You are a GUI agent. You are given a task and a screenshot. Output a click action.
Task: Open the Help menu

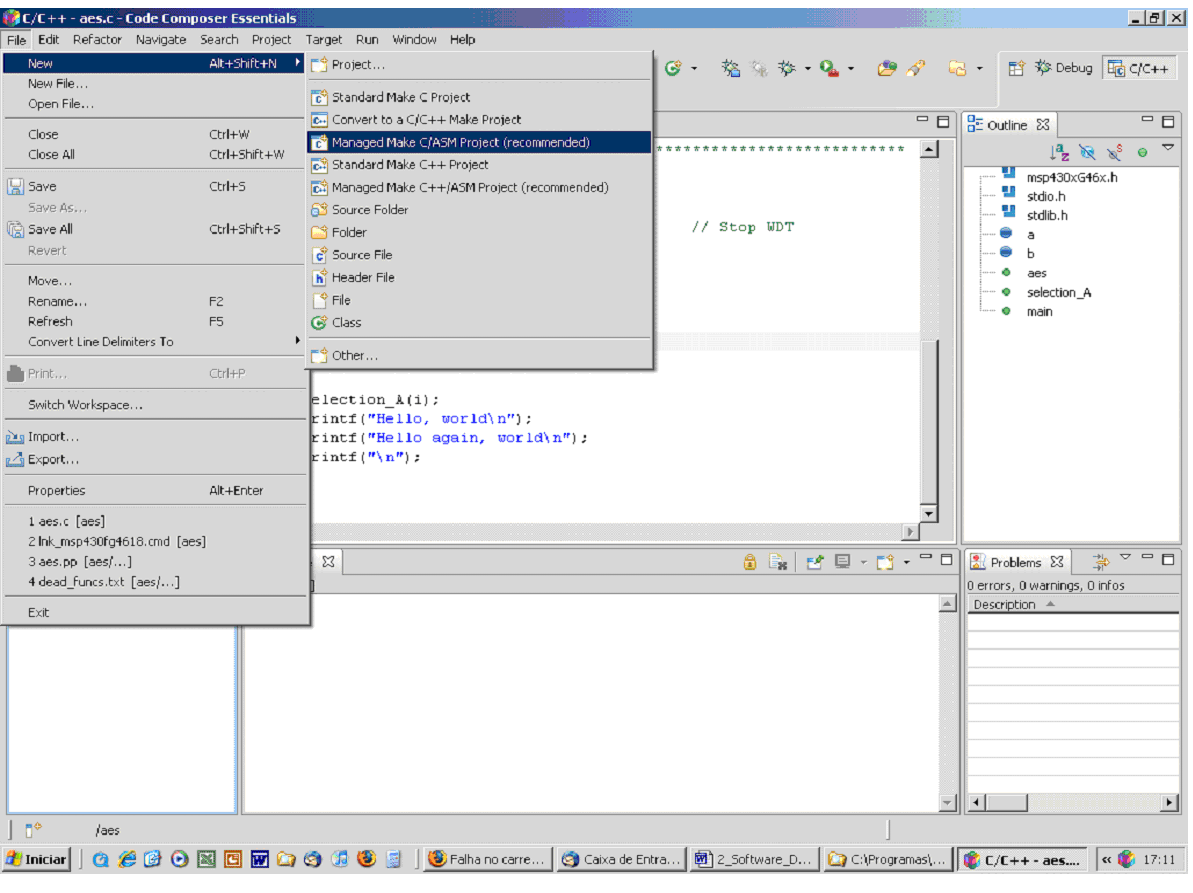tap(463, 40)
